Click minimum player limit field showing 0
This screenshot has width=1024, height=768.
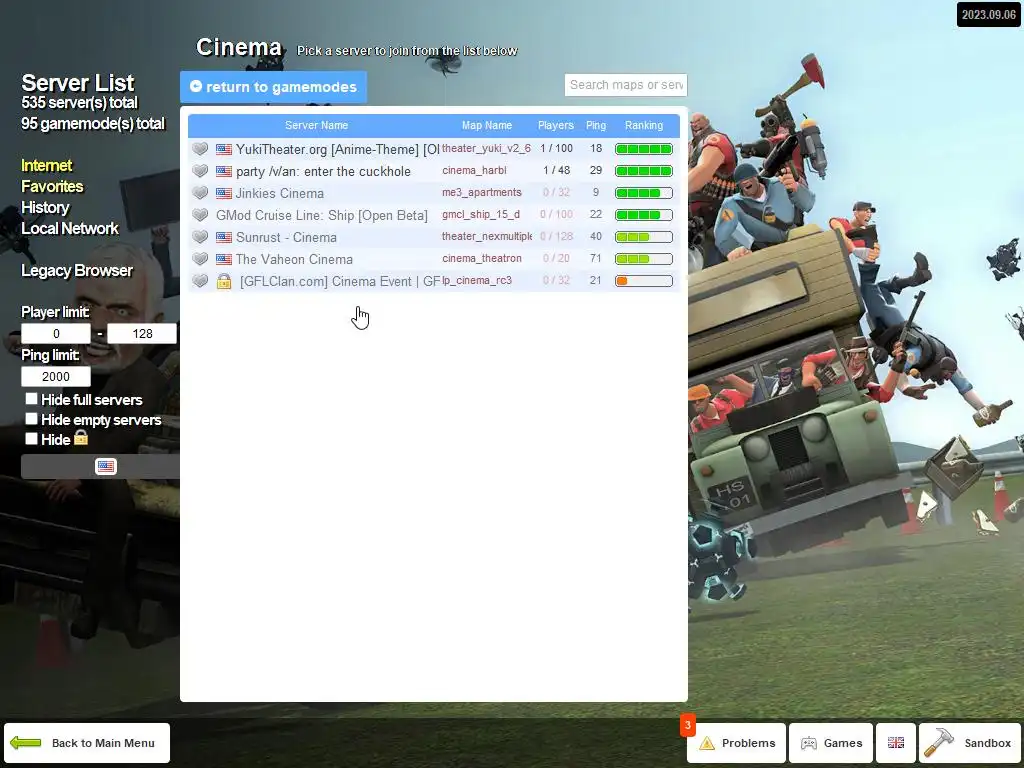[x=56, y=334]
